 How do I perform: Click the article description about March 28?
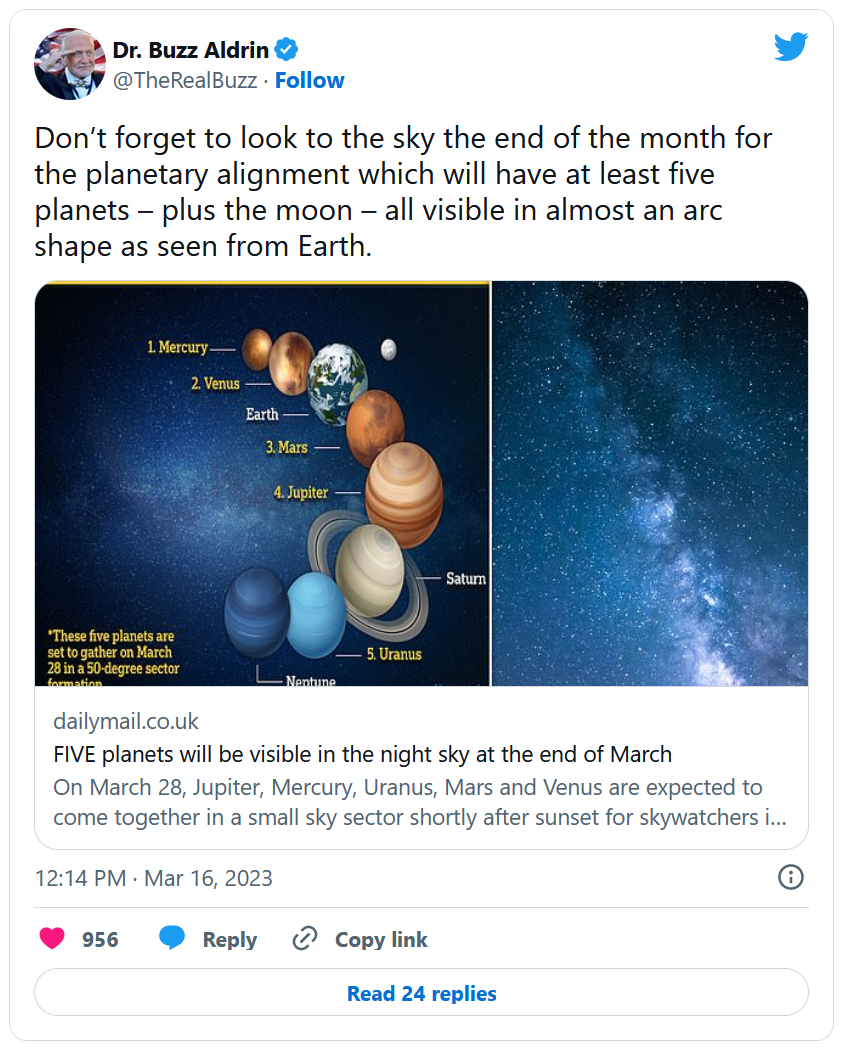click(419, 802)
